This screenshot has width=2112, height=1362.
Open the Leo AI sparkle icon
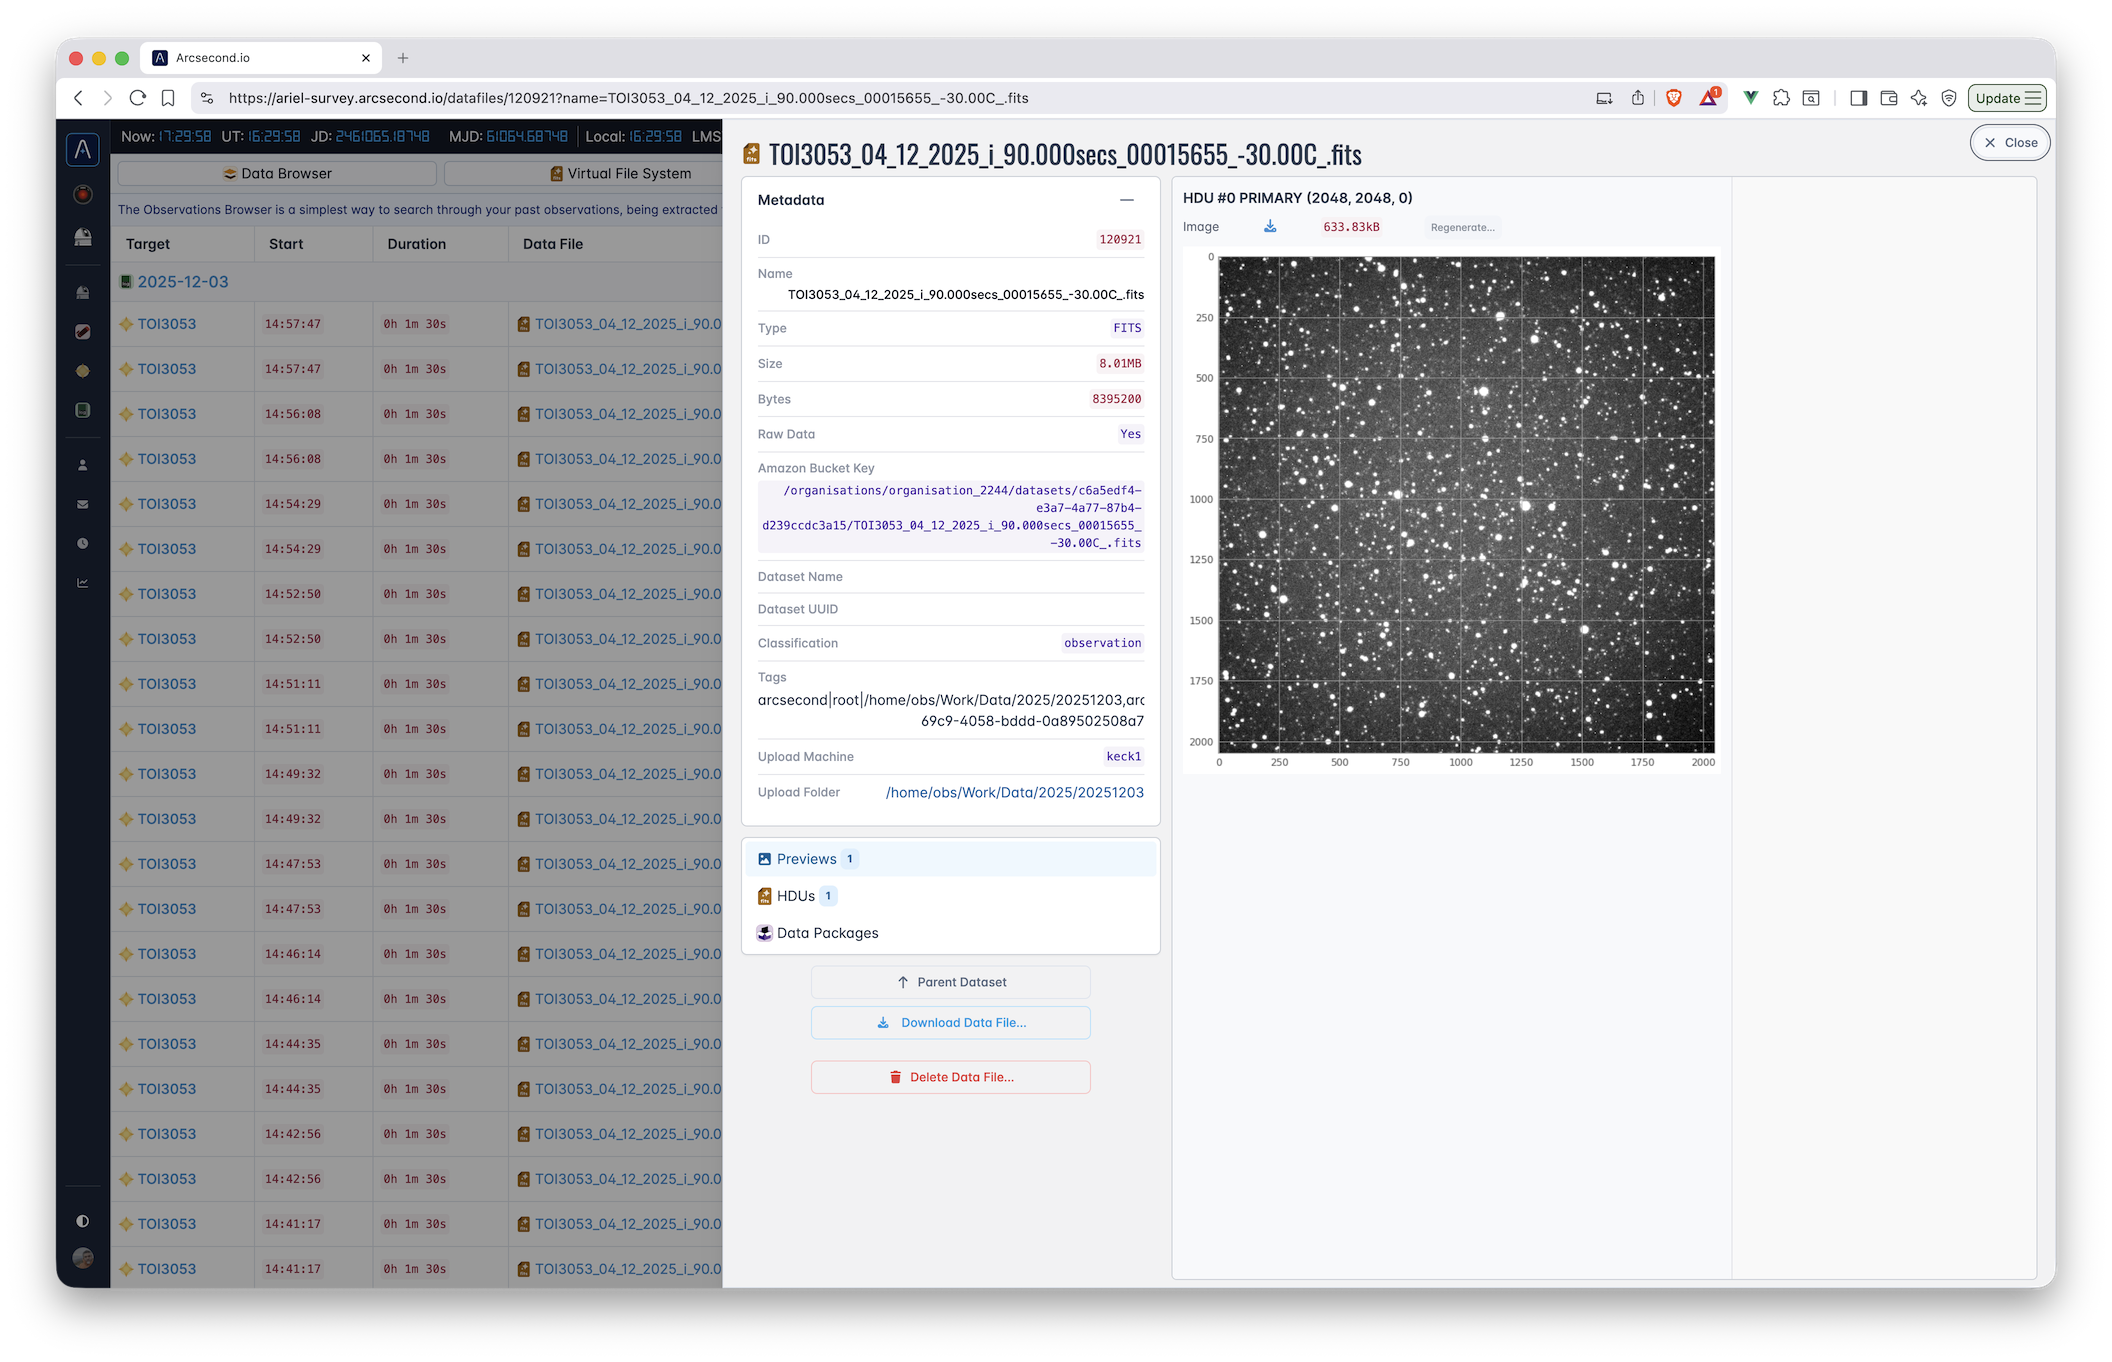1919,98
